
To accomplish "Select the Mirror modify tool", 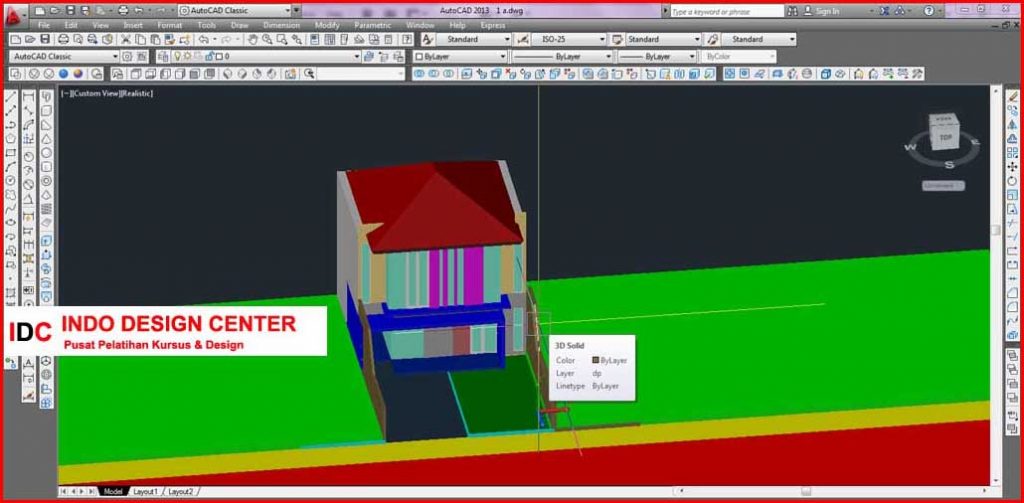I will coord(1012,124).
